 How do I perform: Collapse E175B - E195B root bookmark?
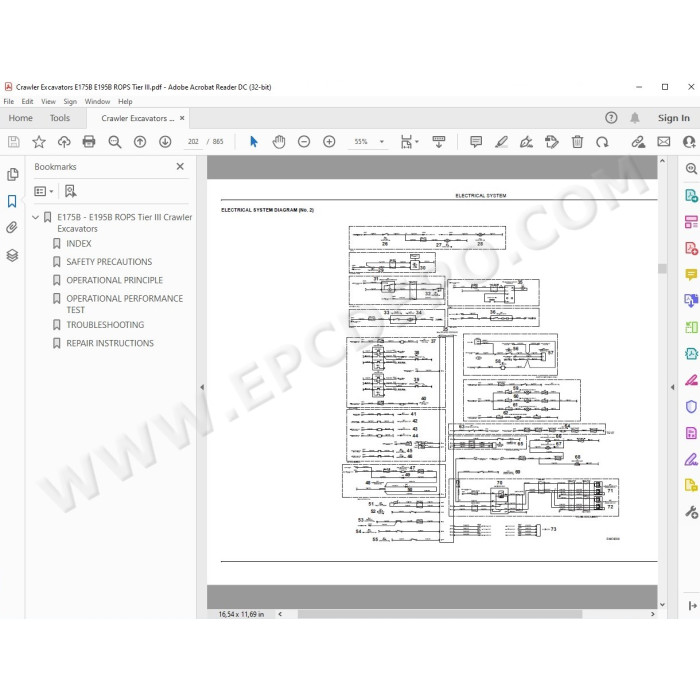point(36,217)
